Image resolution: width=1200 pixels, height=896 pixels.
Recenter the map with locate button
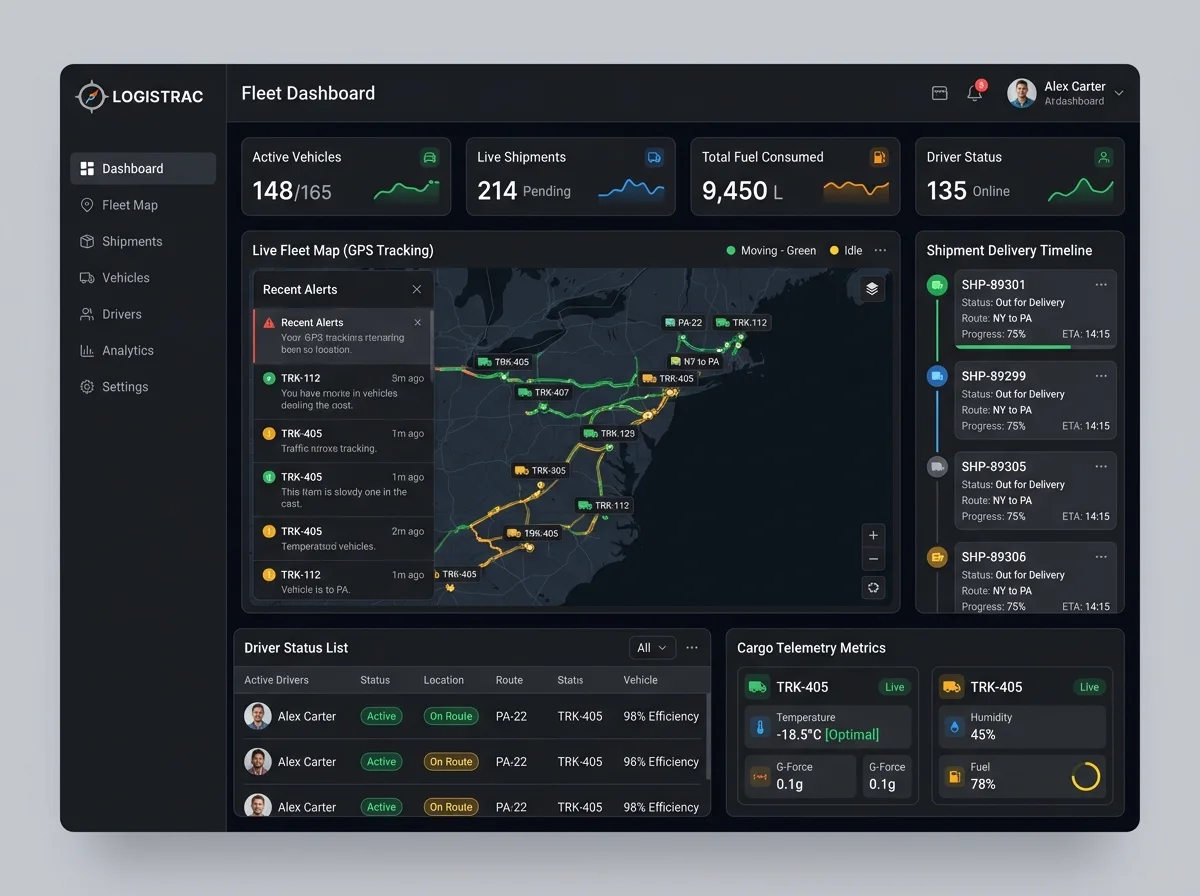coord(873,588)
